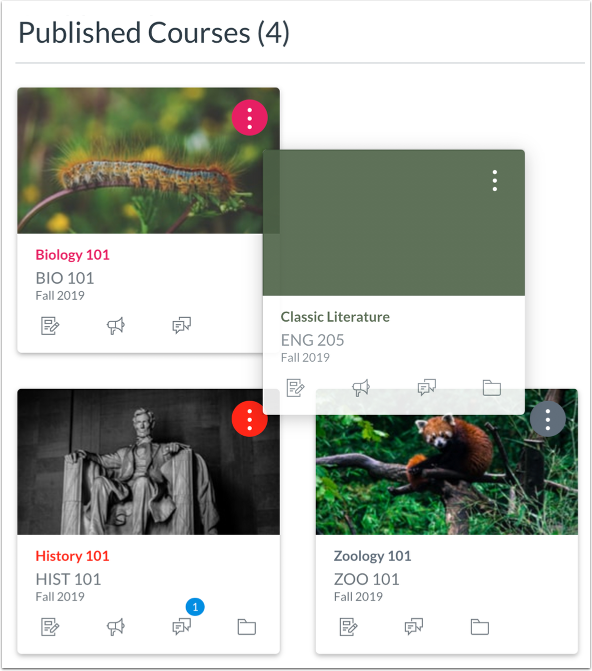592x671 pixels.
Task: Open History 101 discussions icon with badge
Action: click(181, 627)
